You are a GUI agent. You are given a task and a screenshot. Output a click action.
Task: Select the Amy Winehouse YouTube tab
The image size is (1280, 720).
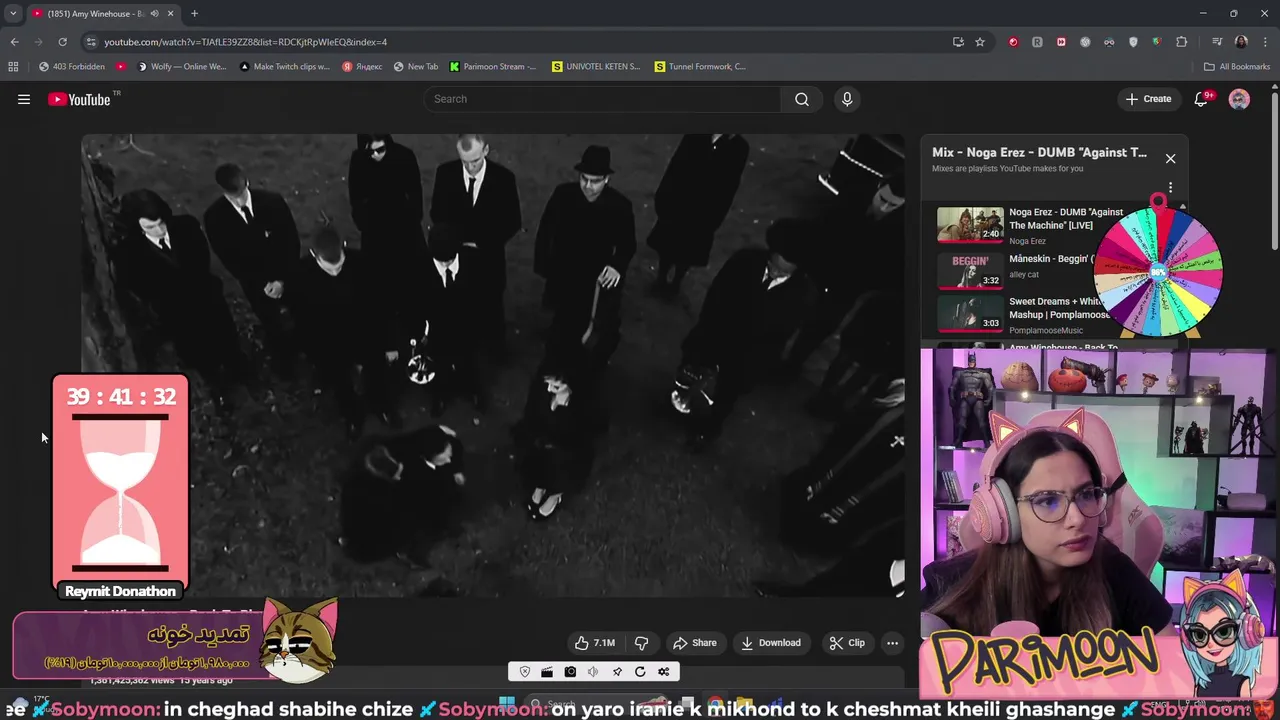pos(96,14)
